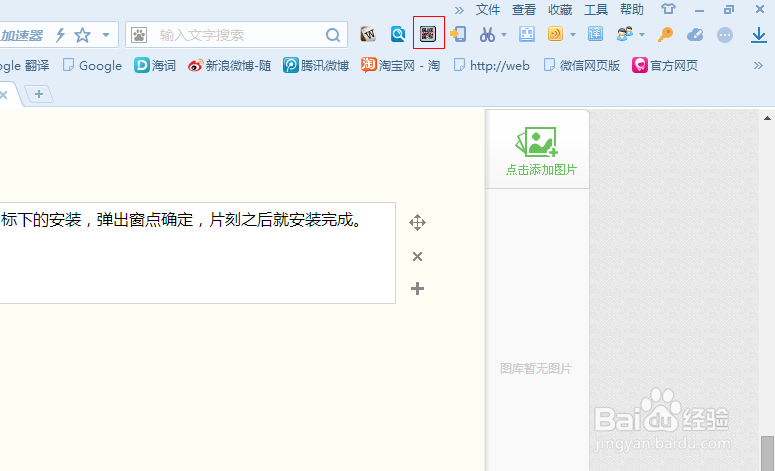Open the Google 翻译 bookmark

[x=25, y=65]
